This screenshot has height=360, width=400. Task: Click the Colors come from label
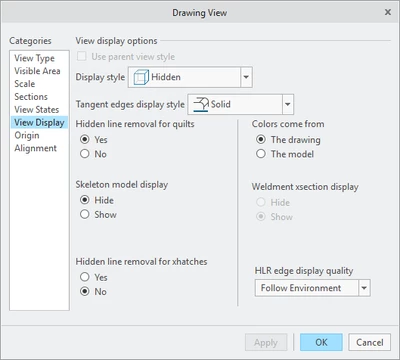click(x=288, y=124)
